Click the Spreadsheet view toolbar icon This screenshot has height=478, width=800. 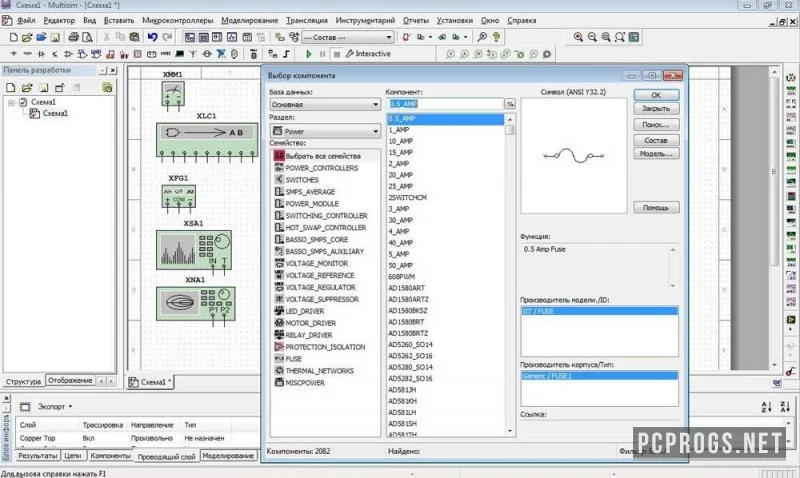click(x=204, y=37)
